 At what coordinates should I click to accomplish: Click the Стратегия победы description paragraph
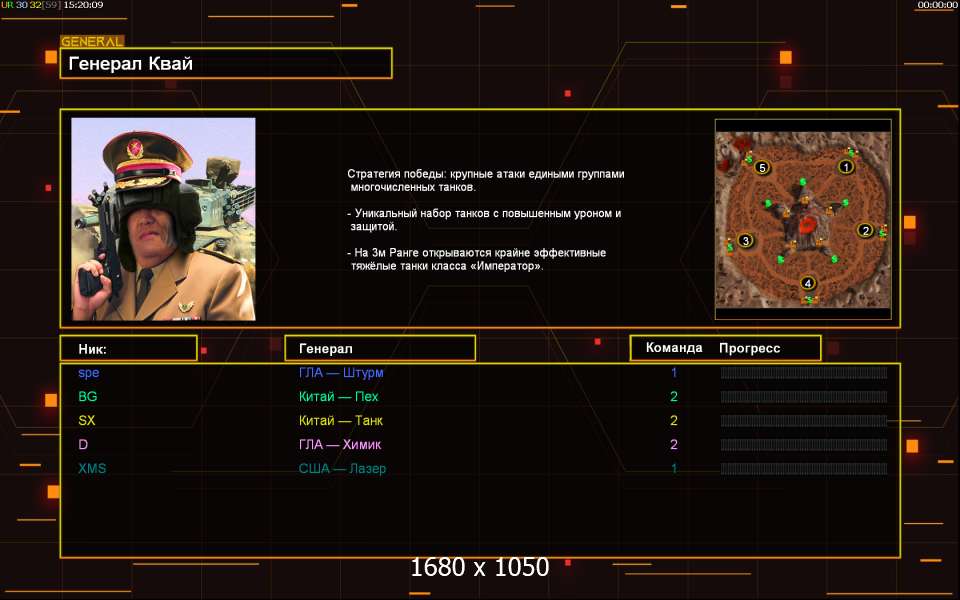[486, 181]
